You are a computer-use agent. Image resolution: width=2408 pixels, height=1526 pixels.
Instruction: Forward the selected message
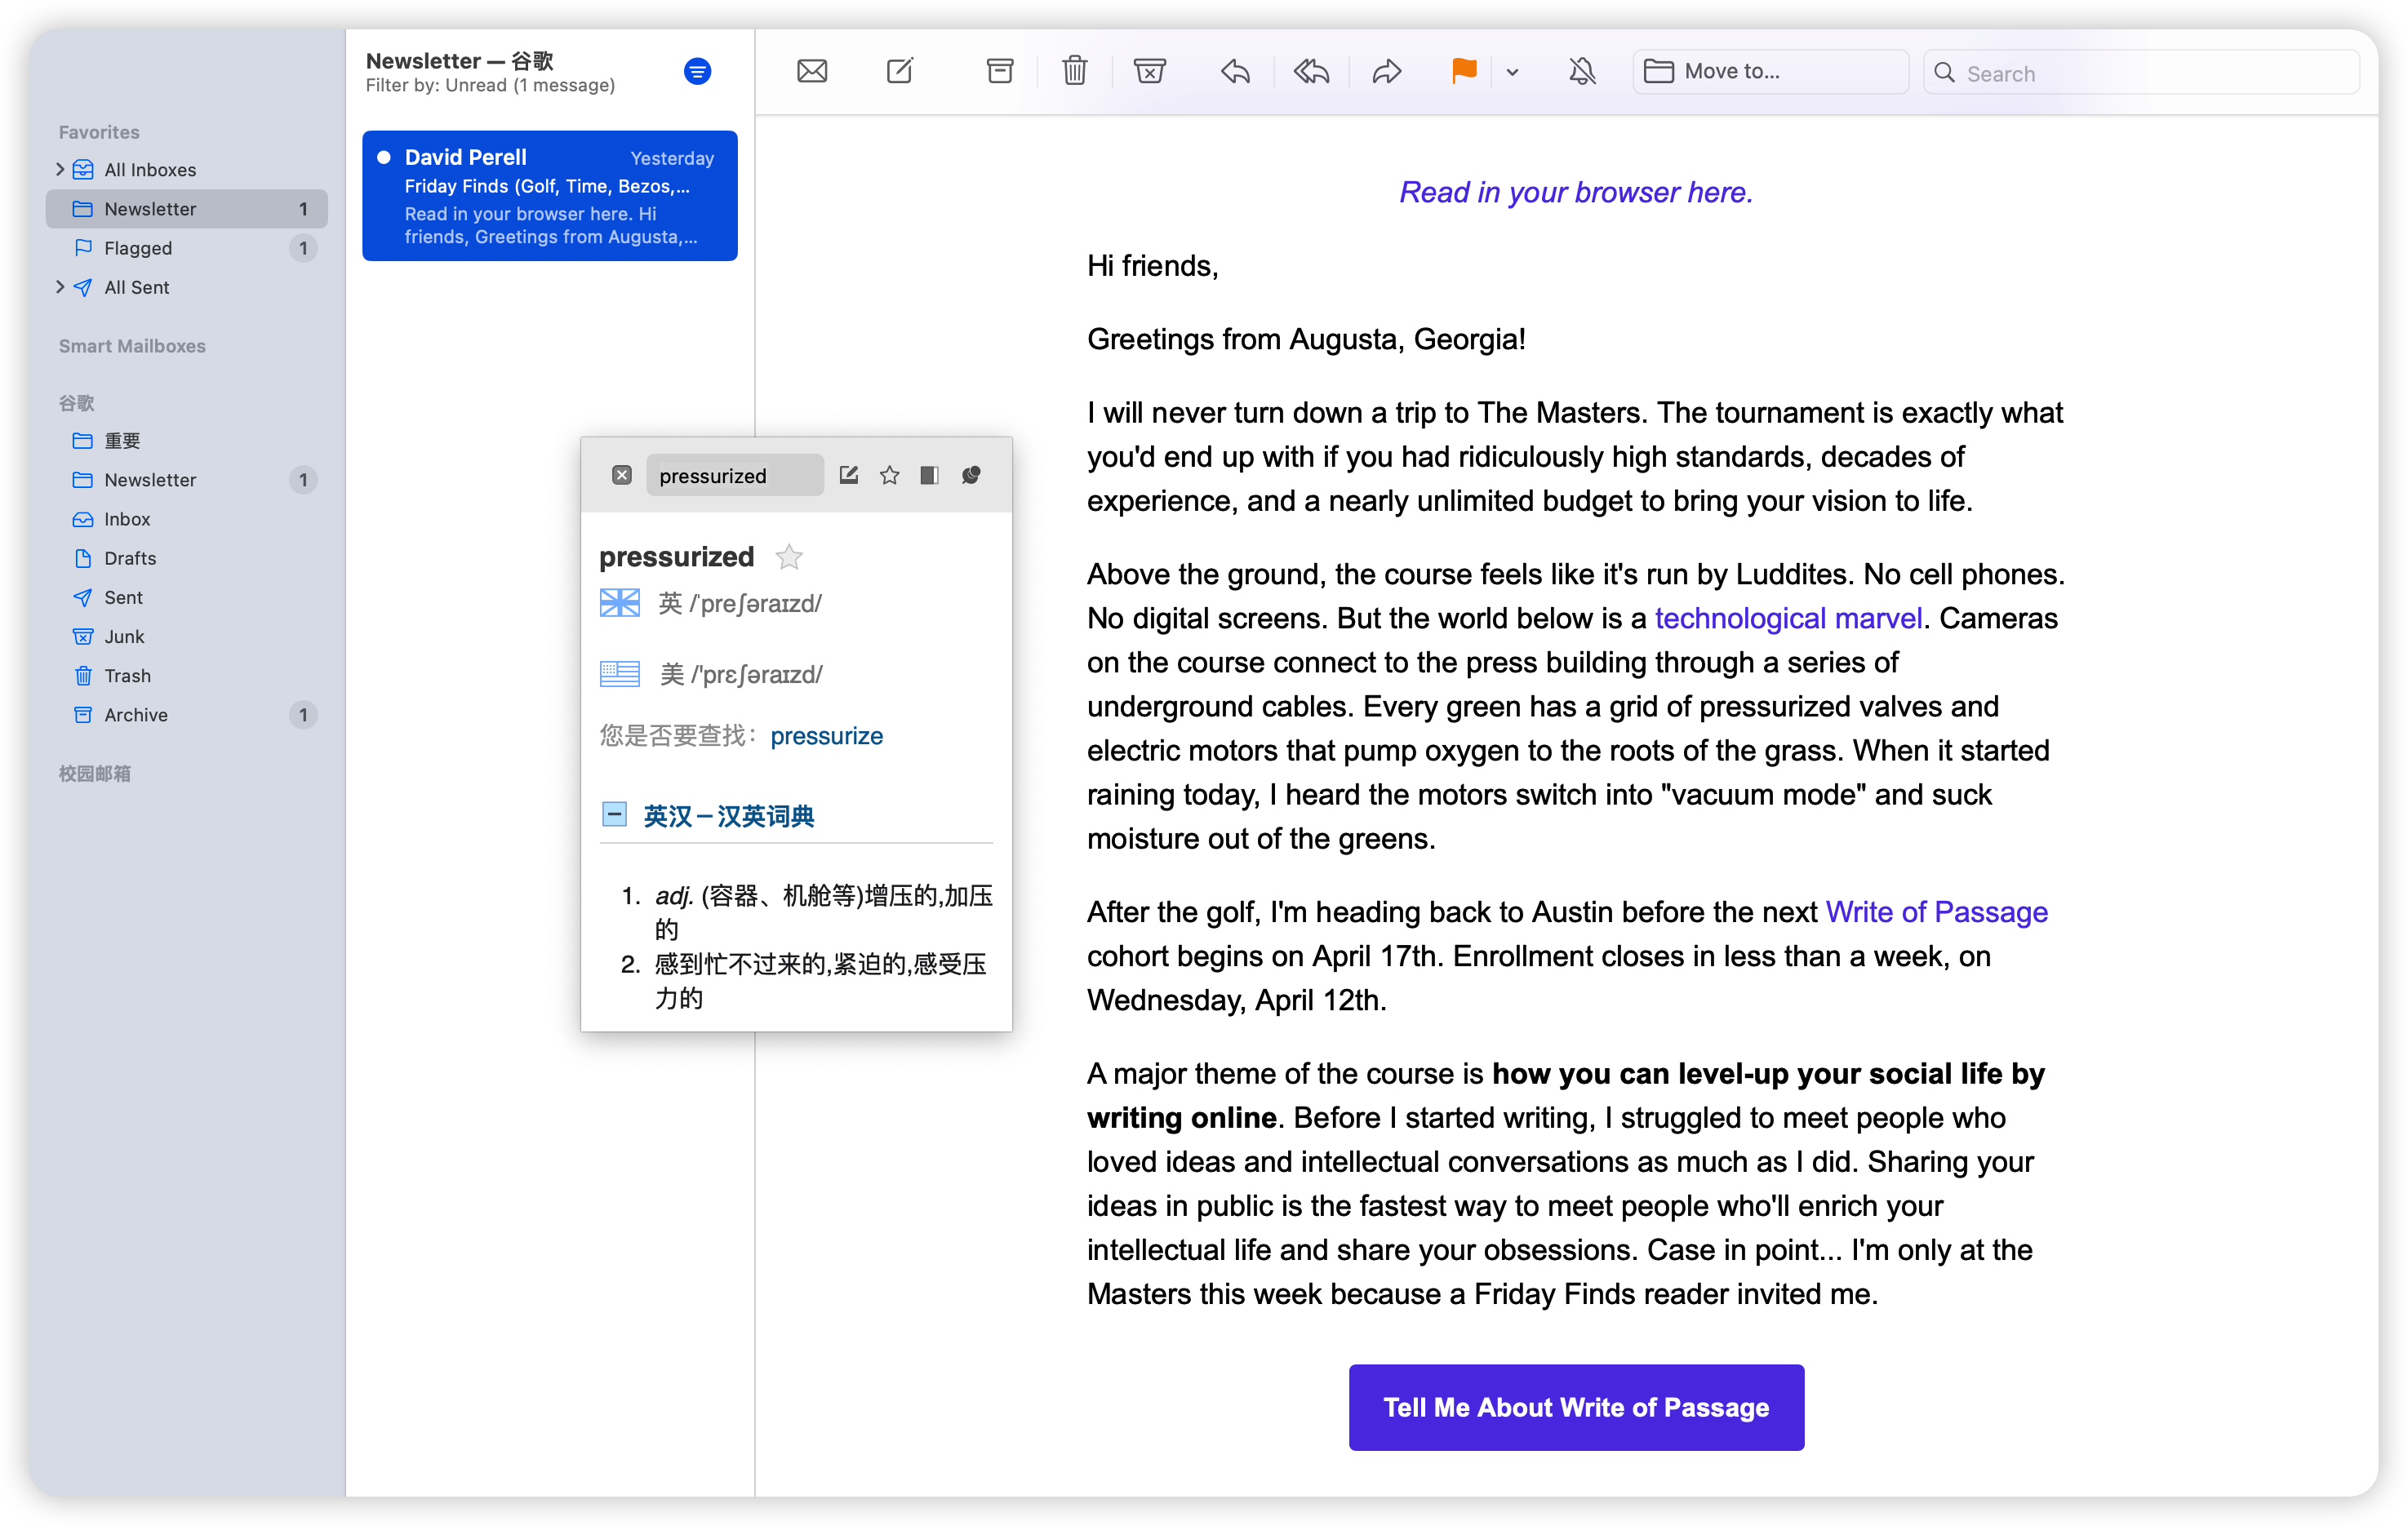point(1386,71)
